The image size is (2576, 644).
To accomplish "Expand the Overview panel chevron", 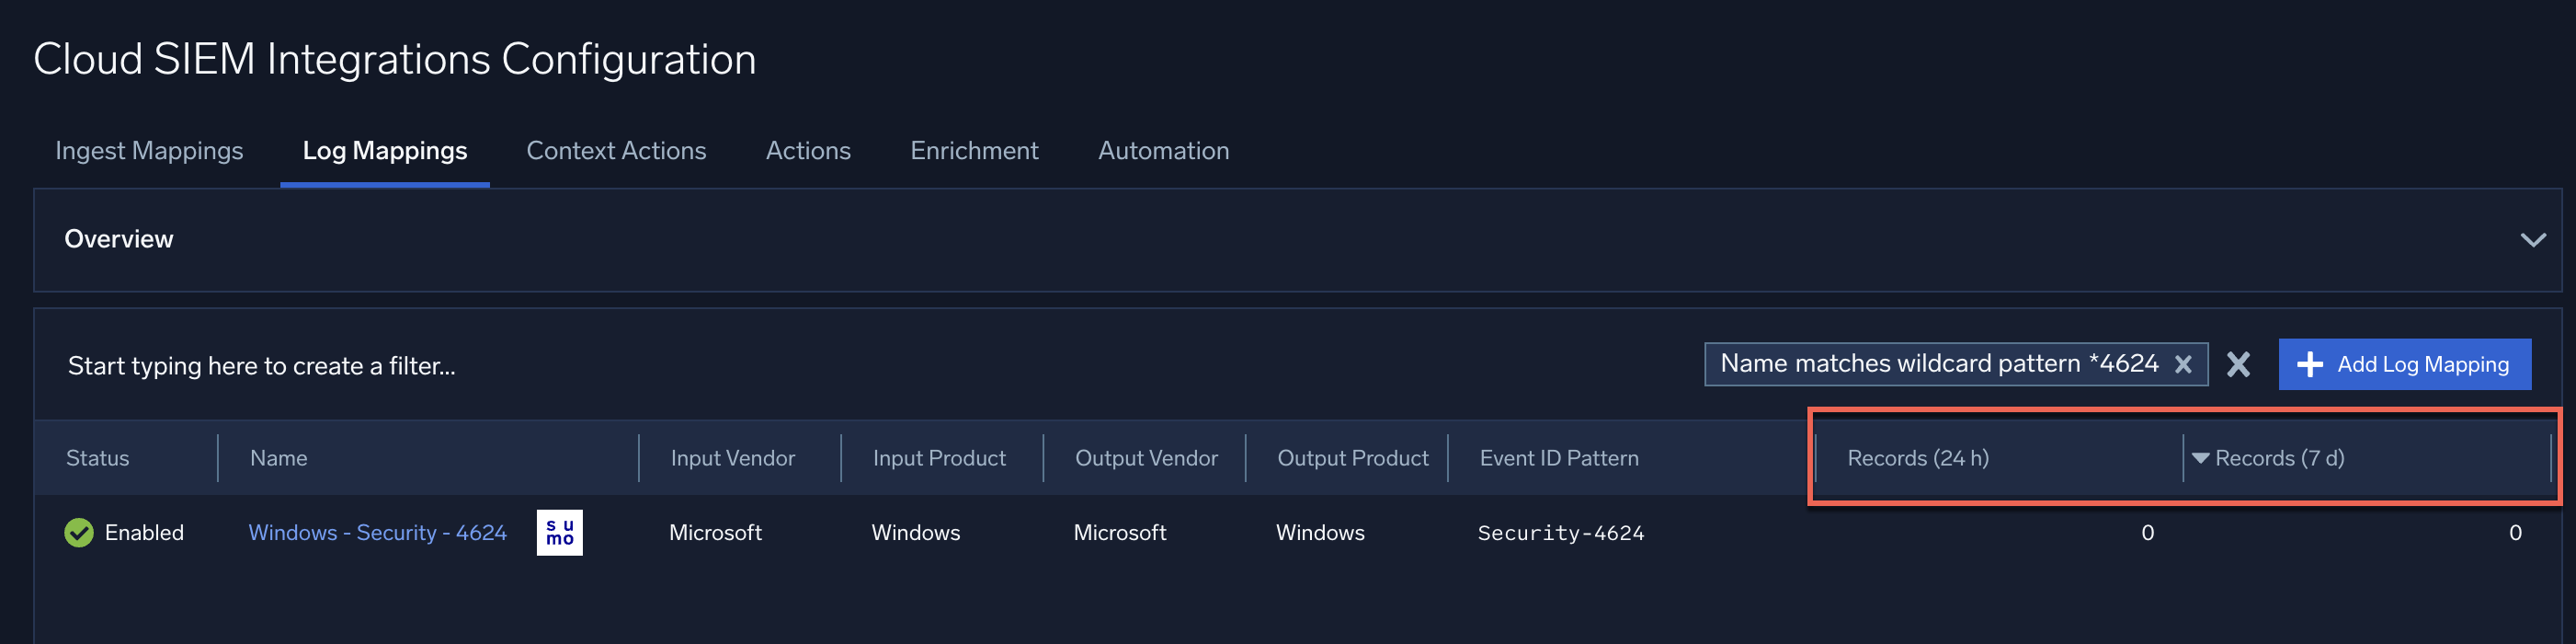I will pyautogui.click(x=2532, y=240).
